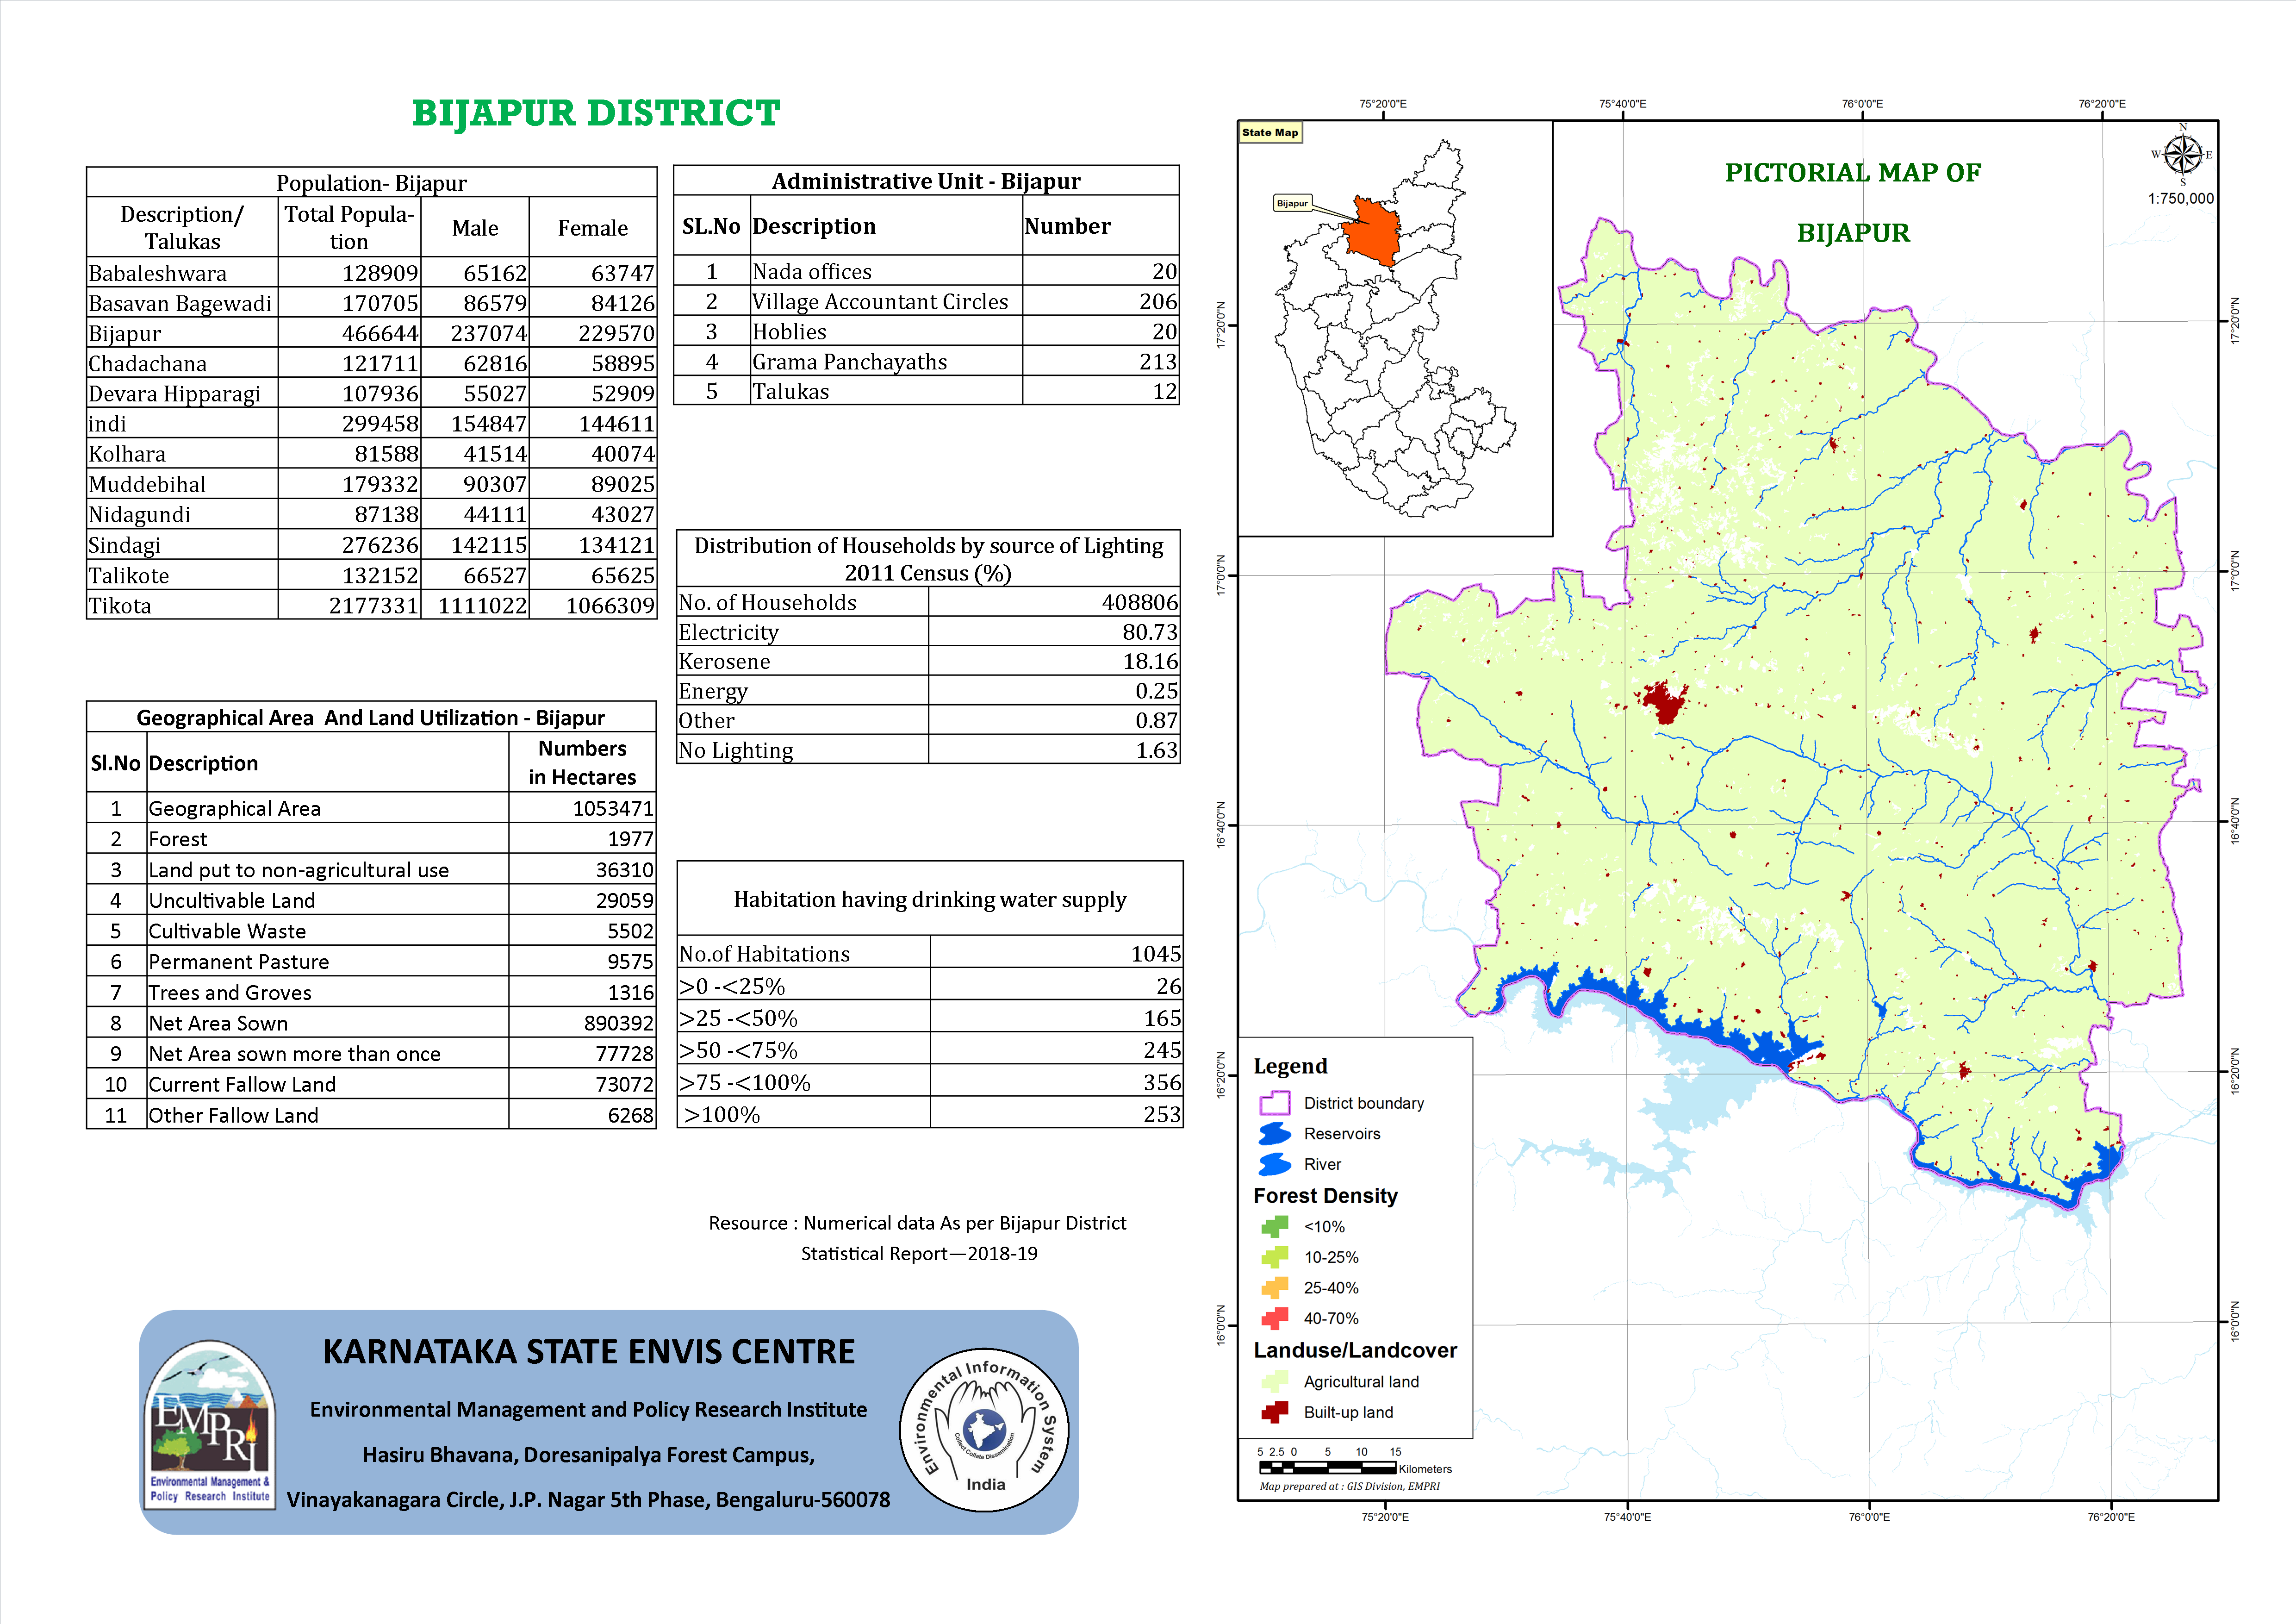Screen dimensions: 2296x1624
Task: Click the Built-up land legend swatch
Action: point(1274,1412)
